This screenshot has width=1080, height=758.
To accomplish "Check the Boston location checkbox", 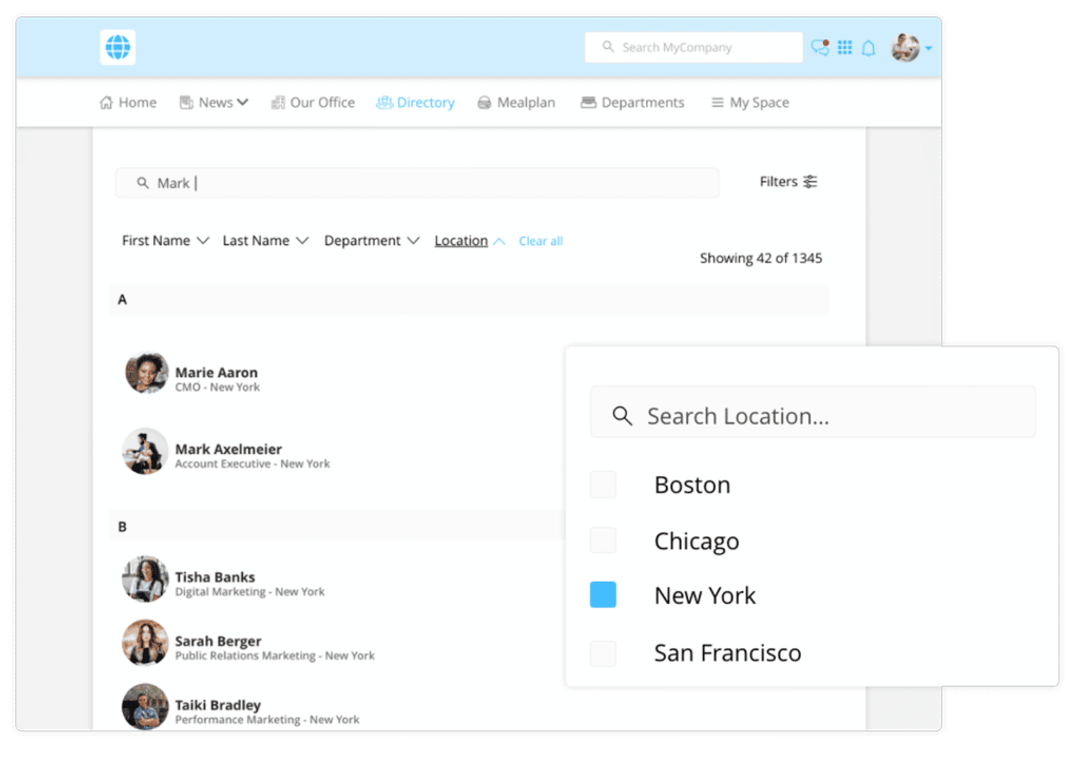I will [x=603, y=484].
